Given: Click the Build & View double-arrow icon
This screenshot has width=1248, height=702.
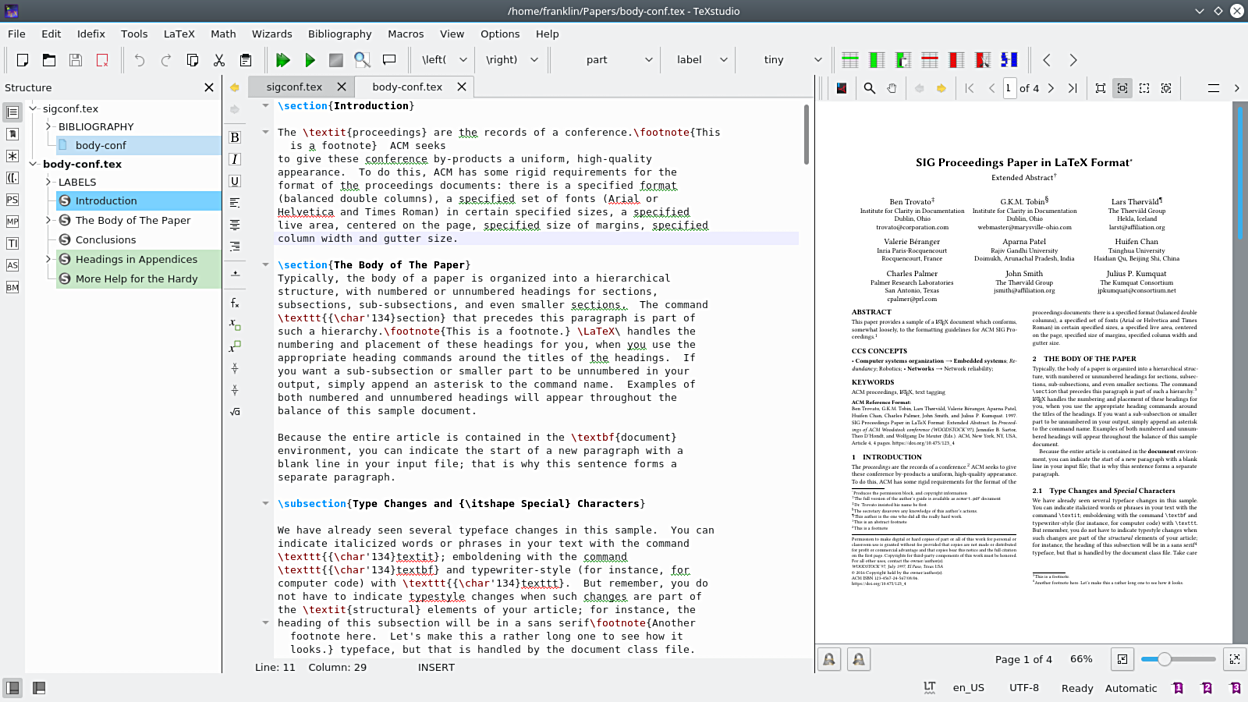Looking at the screenshot, I should [283, 60].
